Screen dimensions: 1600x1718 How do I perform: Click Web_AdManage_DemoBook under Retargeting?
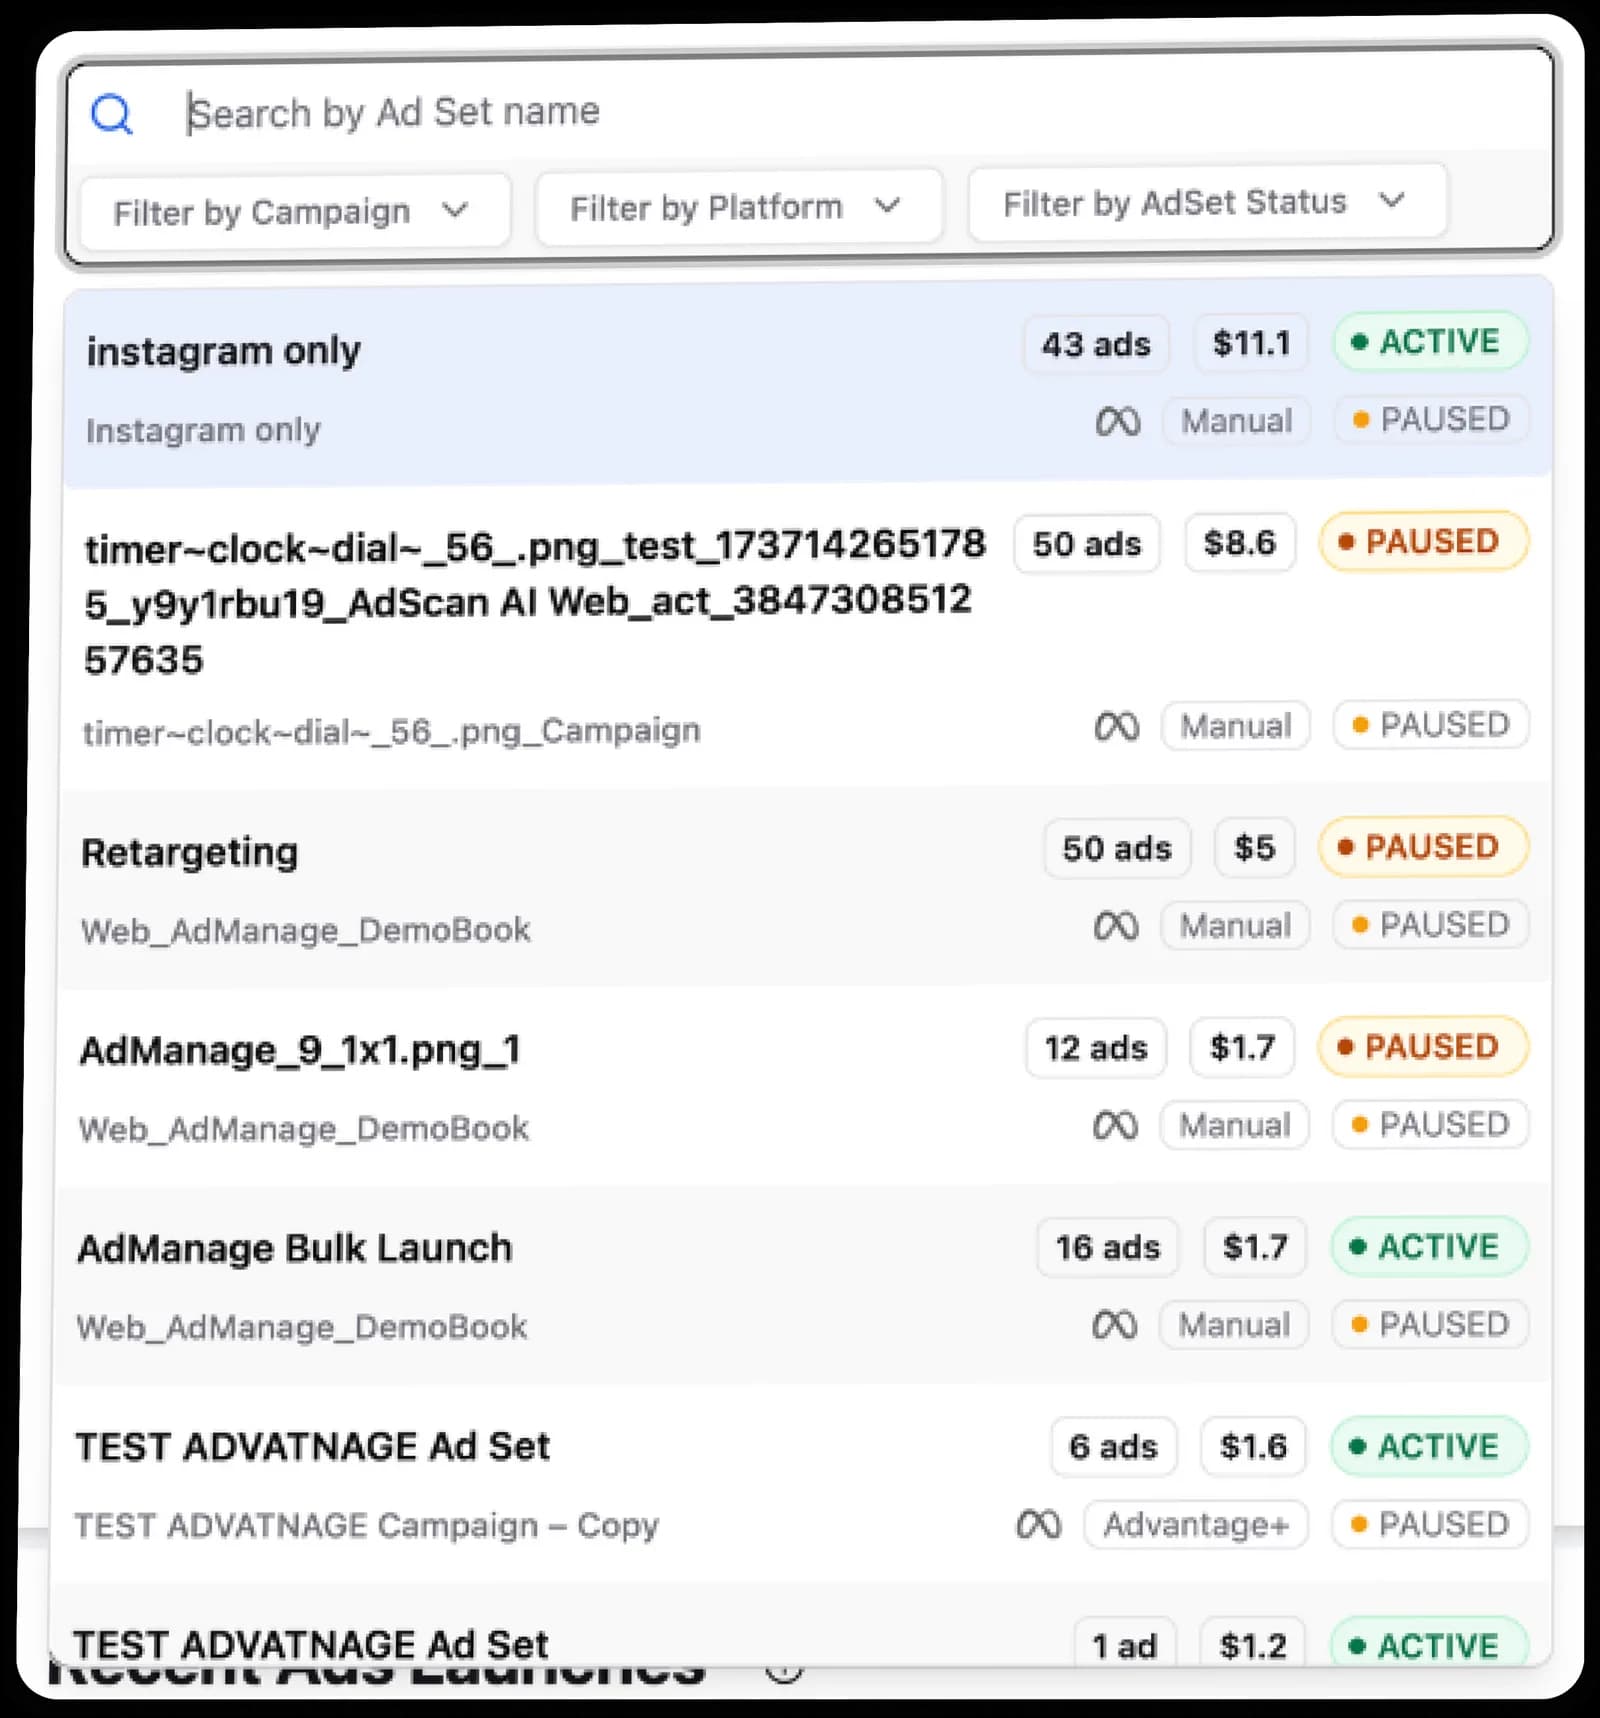click(x=305, y=930)
